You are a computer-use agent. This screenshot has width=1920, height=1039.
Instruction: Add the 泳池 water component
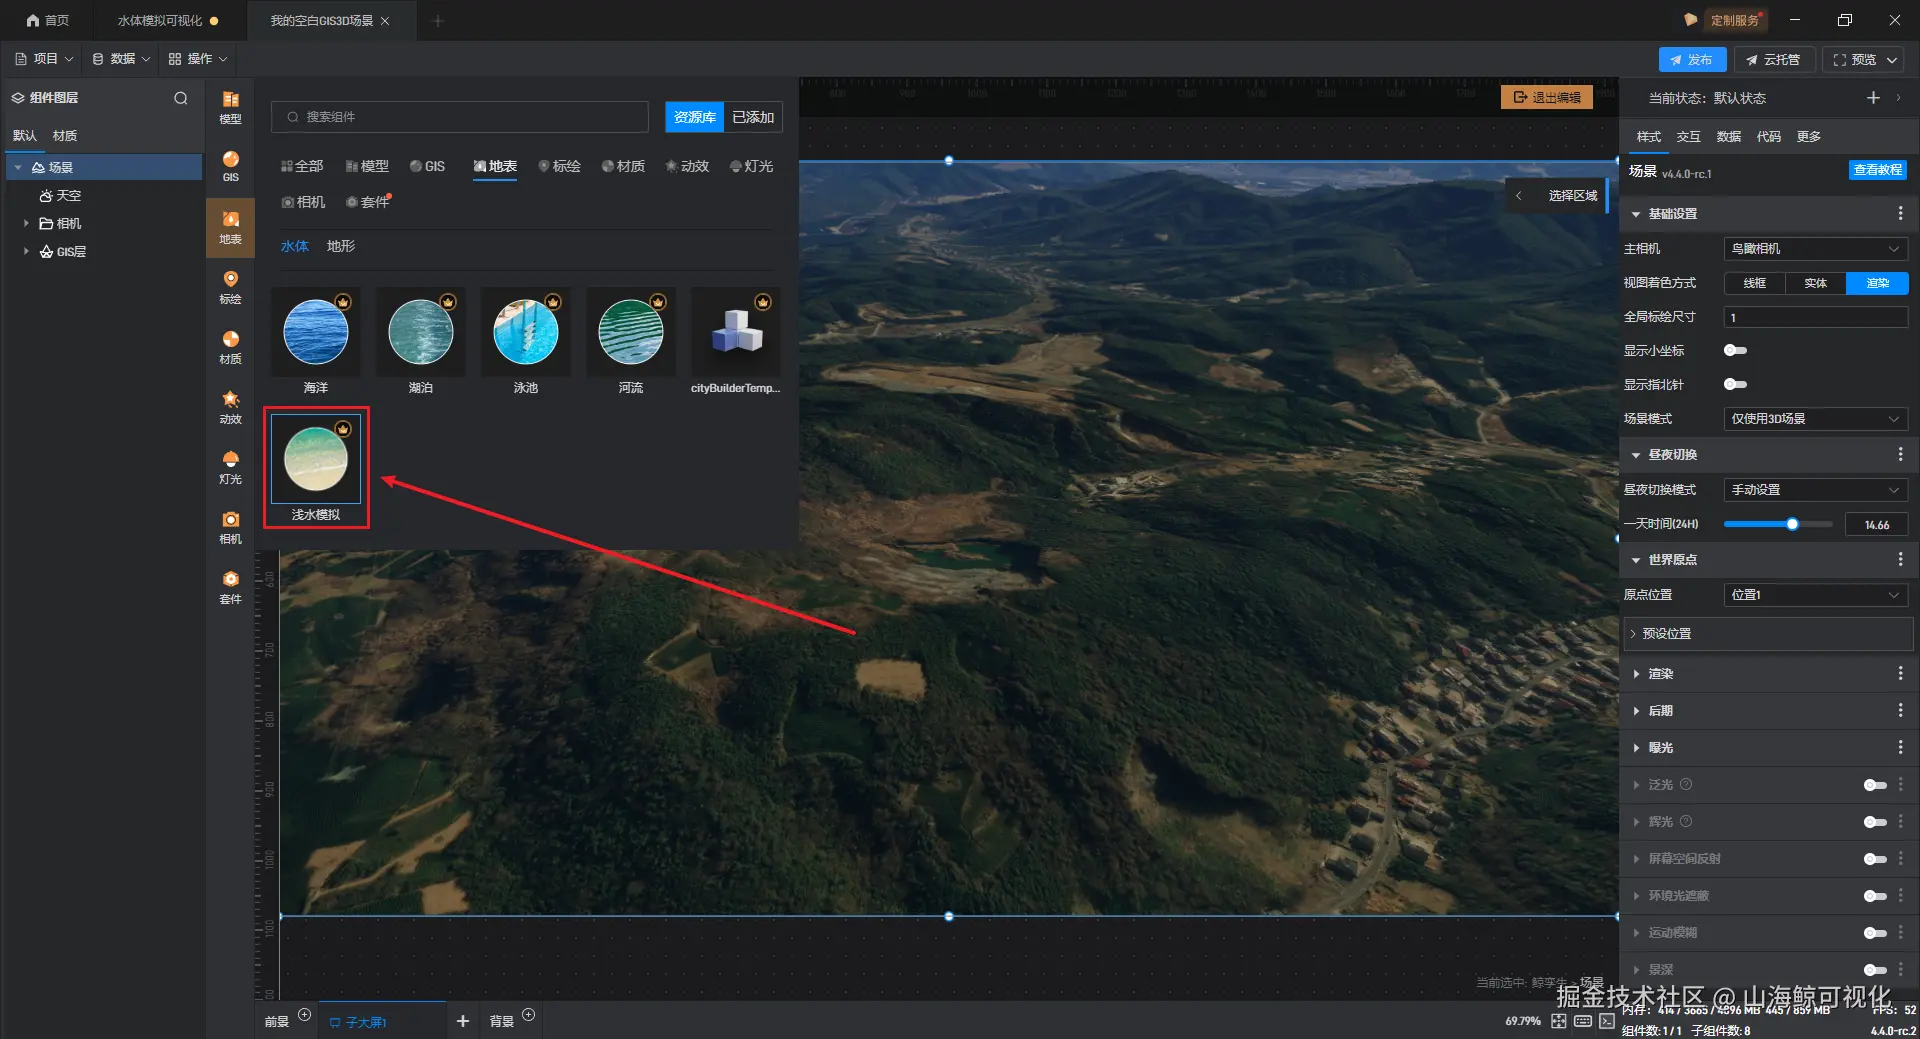[x=526, y=341]
